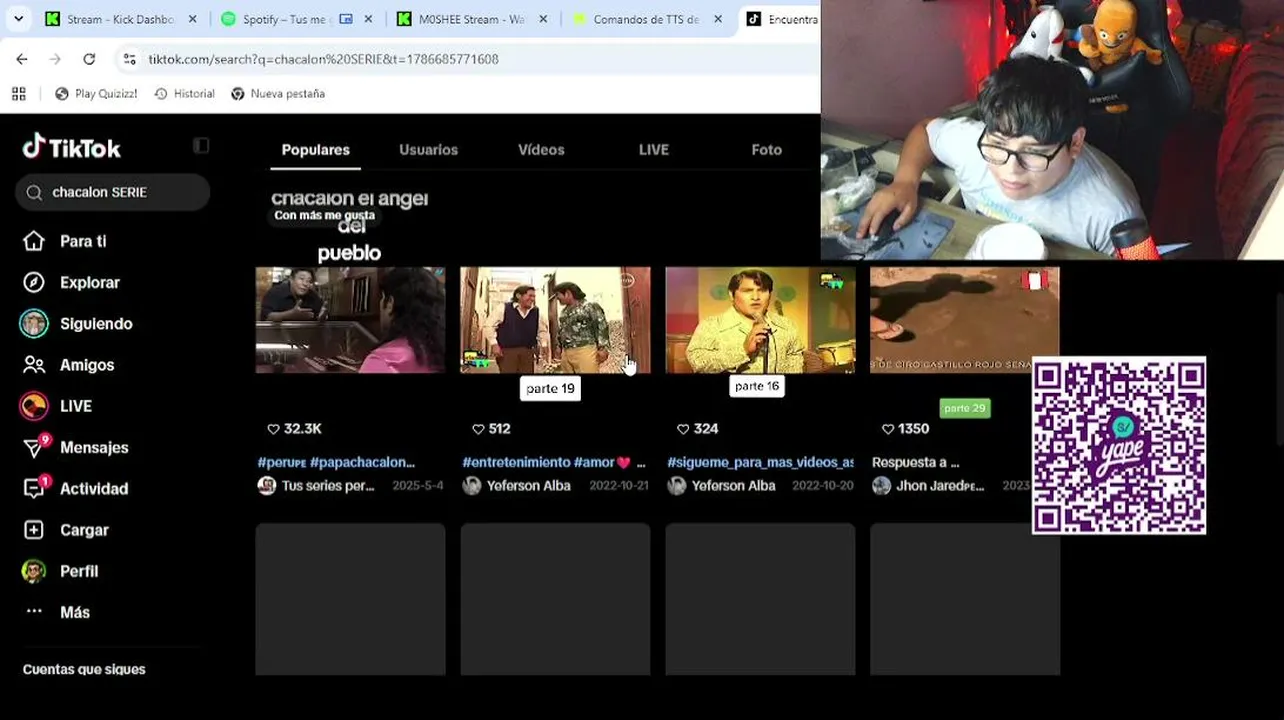Open the Mensajes icon with badge

pos(35,446)
